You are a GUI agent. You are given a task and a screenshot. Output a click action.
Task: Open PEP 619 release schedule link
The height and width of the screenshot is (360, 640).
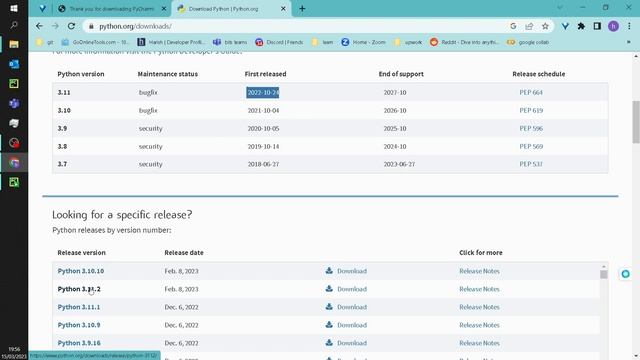point(531,111)
